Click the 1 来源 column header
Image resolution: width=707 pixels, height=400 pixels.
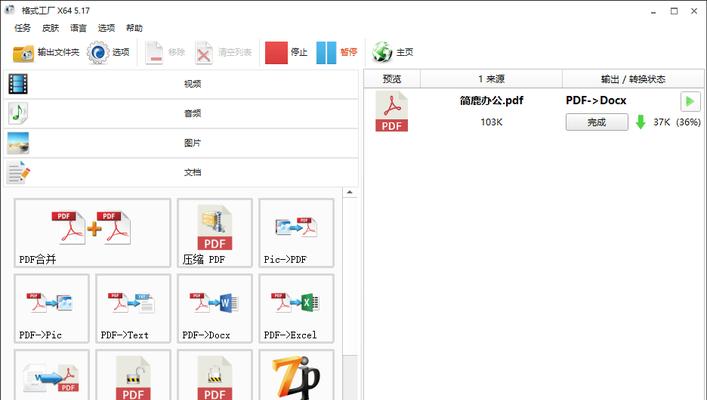coord(491,79)
